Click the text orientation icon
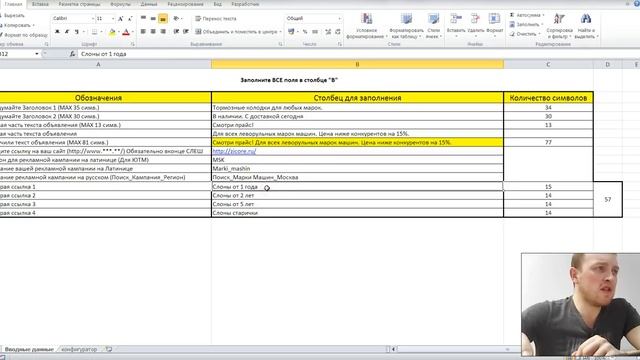Image resolution: width=640 pixels, height=360 pixels. click(176, 18)
